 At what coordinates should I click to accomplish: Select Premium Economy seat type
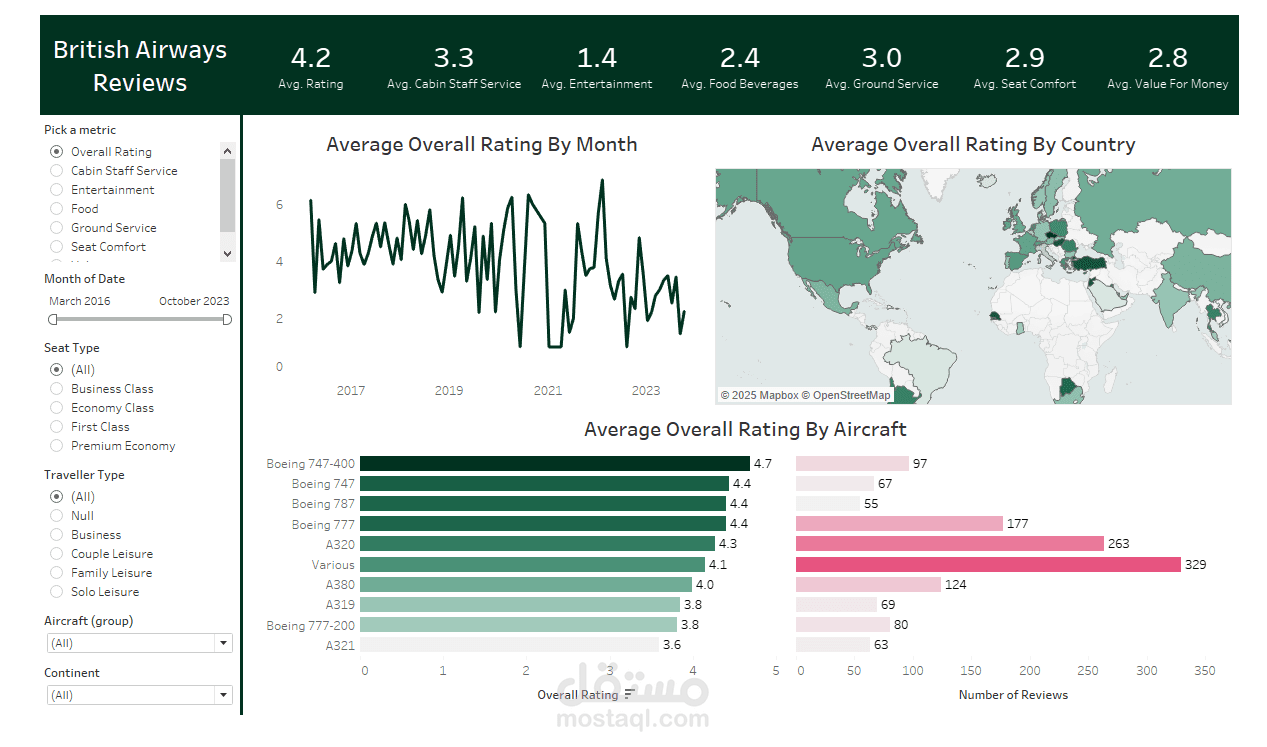click(x=56, y=446)
